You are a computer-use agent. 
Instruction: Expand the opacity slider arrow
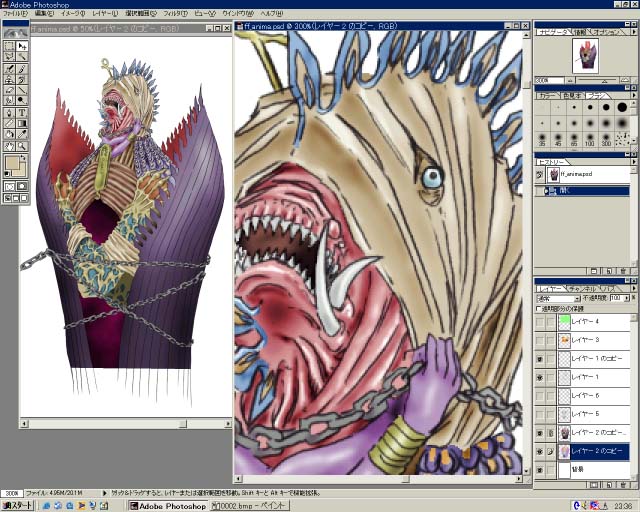point(627,298)
